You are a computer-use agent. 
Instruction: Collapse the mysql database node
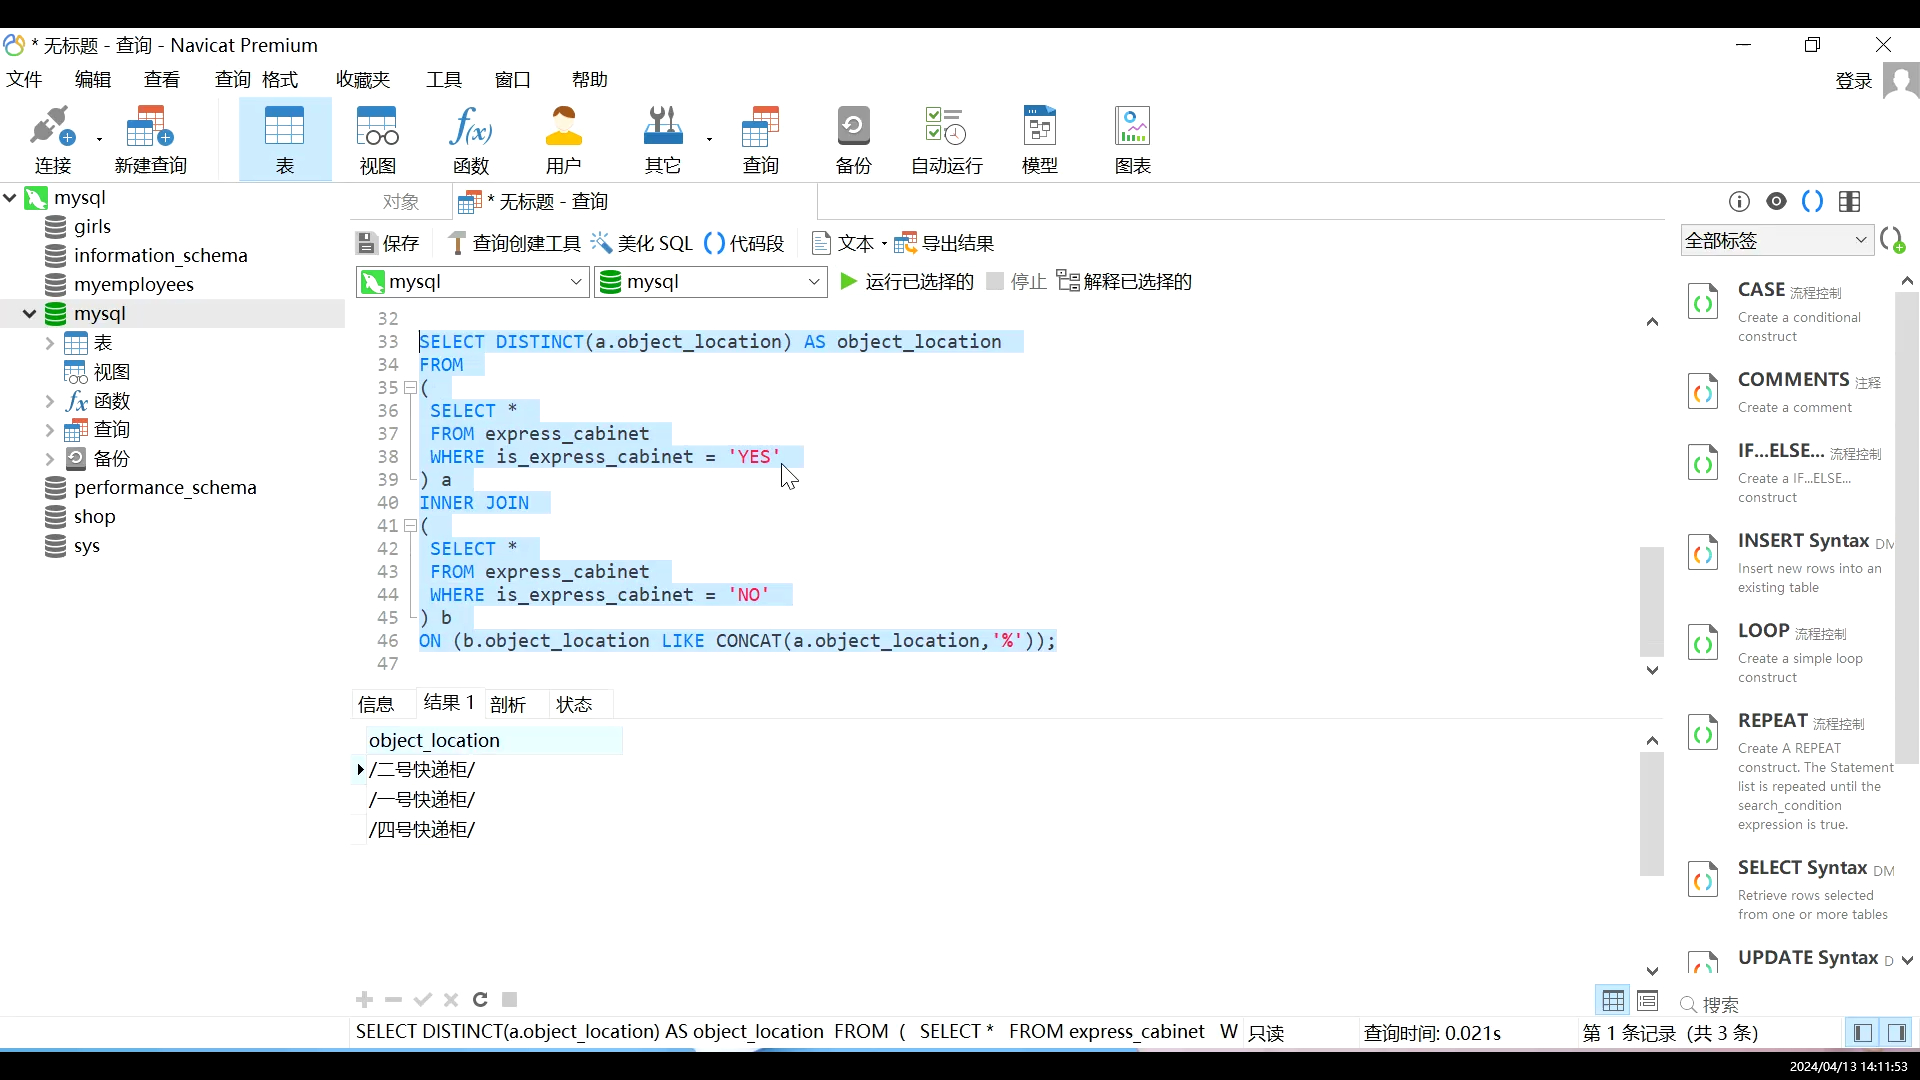coord(29,313)
